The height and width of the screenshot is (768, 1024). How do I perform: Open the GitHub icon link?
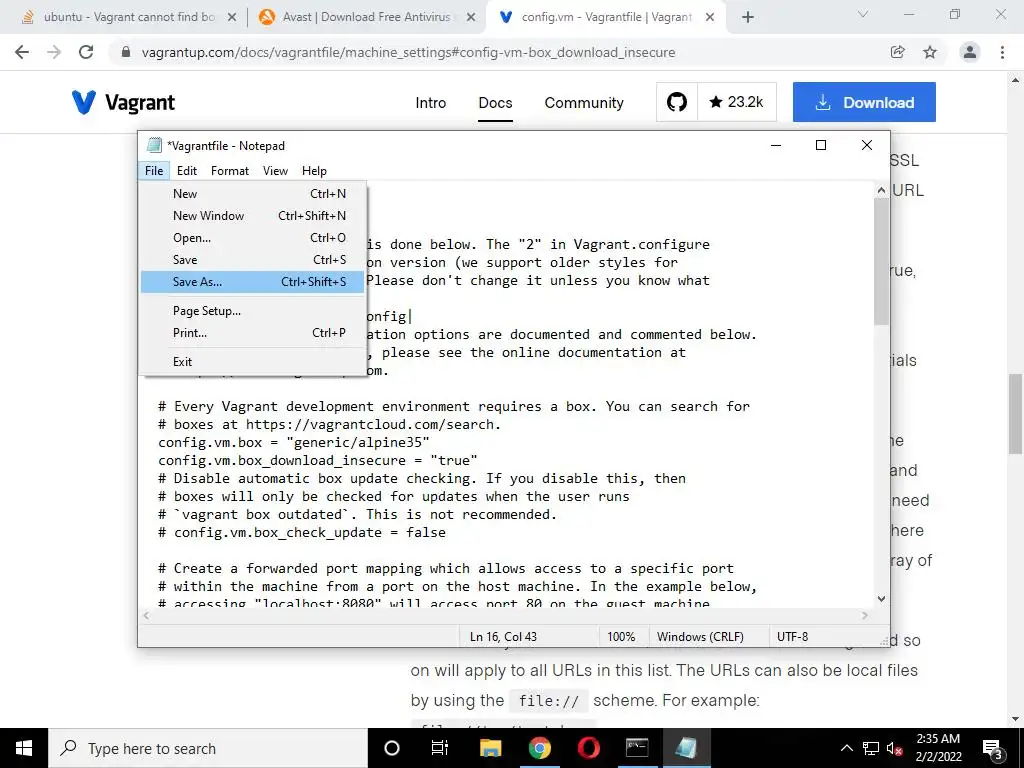click(677, 102)
